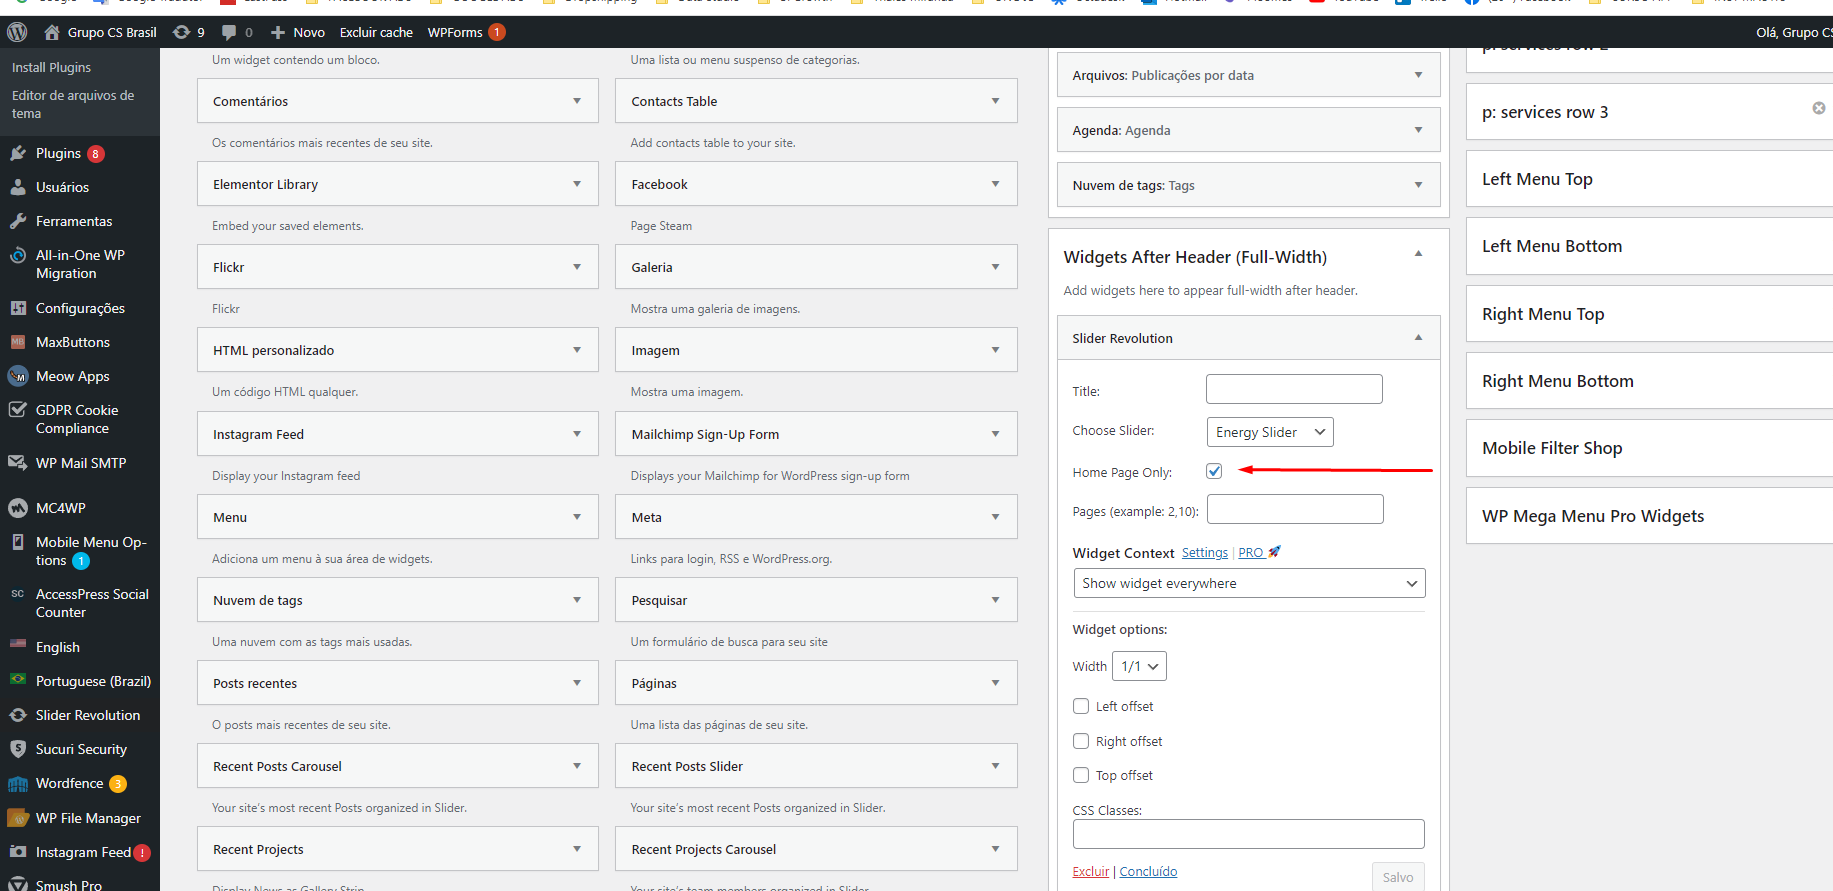Open Smush Pro menu item

pos(69,885)
